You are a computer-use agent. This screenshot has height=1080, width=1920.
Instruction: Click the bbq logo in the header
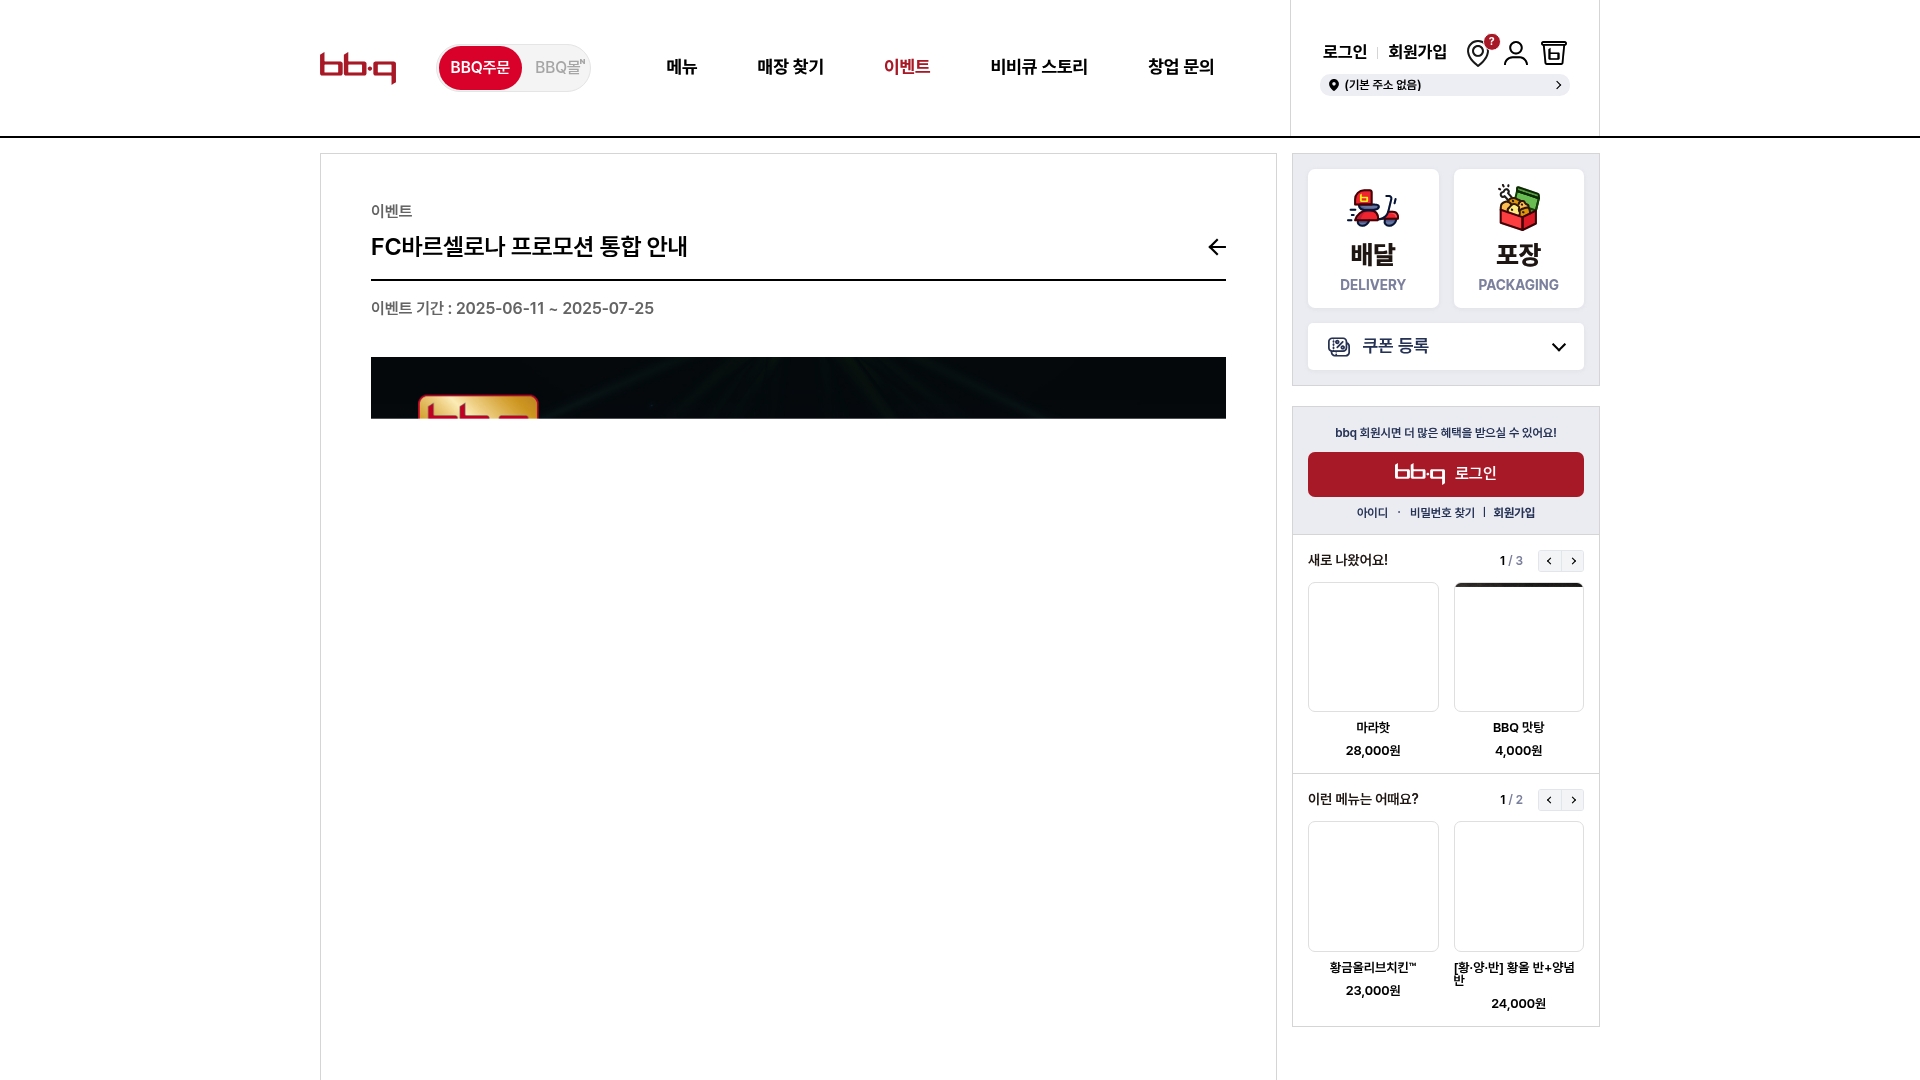(x=358, y=68)
